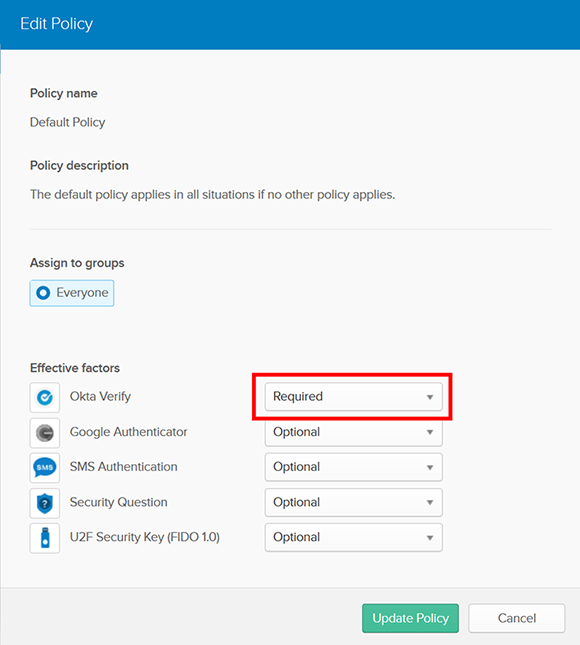This screenshot has width=580, height=645.
Task: Open the Security Question Optional dropdown
Action: pyautogui.click(x=353, y=502)
